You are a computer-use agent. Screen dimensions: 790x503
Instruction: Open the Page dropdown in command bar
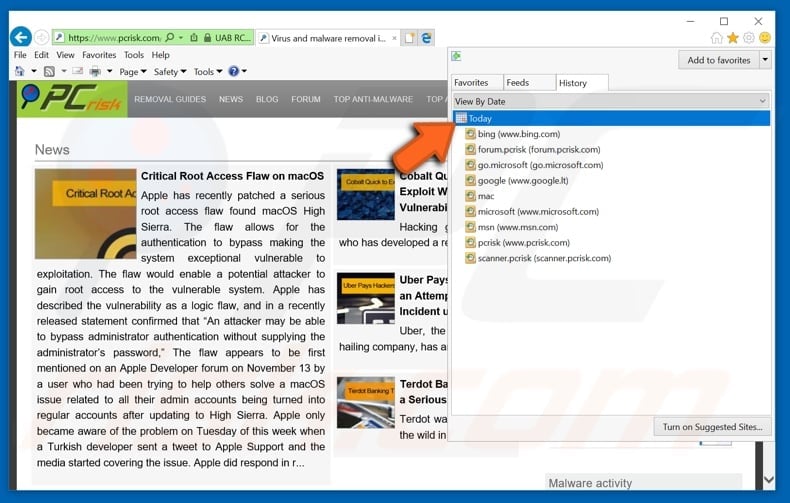coord(133,72)
